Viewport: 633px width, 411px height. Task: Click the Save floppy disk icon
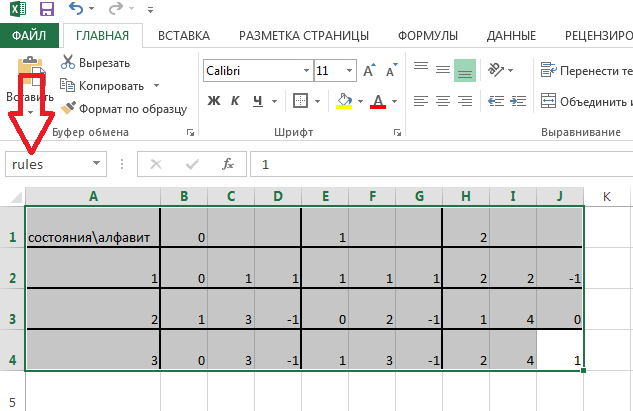coord(47,9)
